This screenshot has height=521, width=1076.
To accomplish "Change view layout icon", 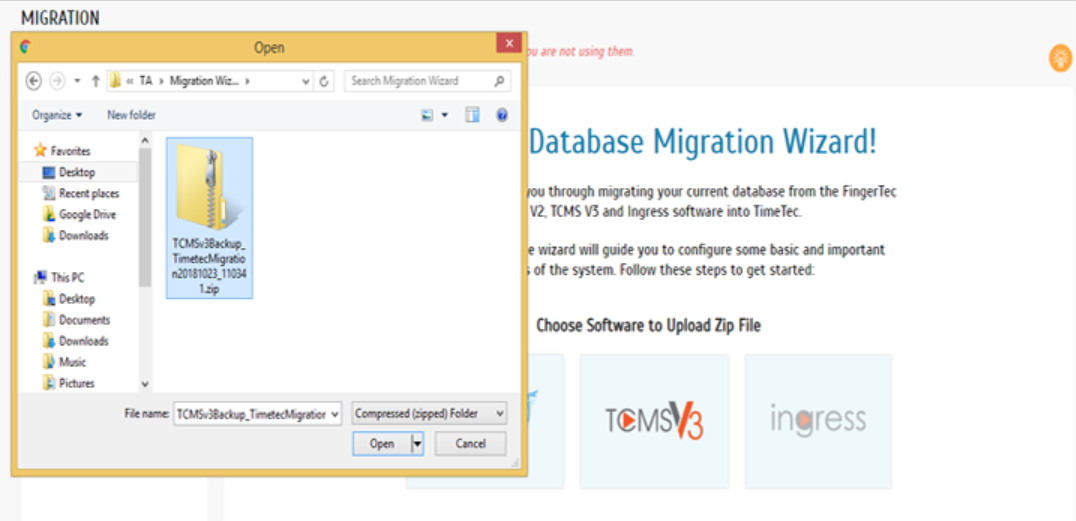I will pyautogui.click(x=428, y=115).
